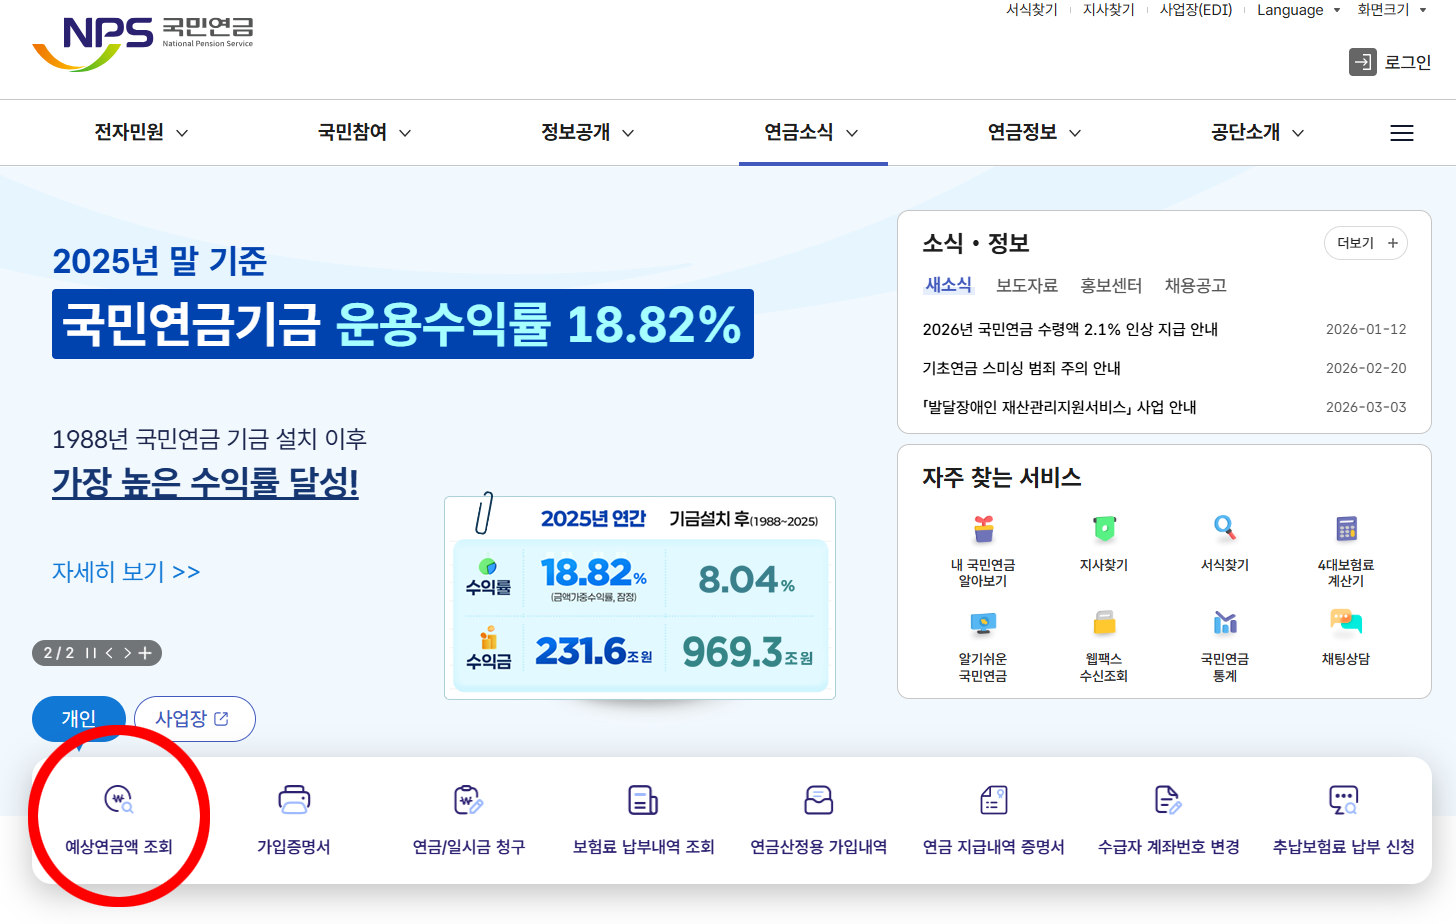
Task: Click the 수급자 계좌번호 변경 icon
Action: click(x=1168, y=800)
